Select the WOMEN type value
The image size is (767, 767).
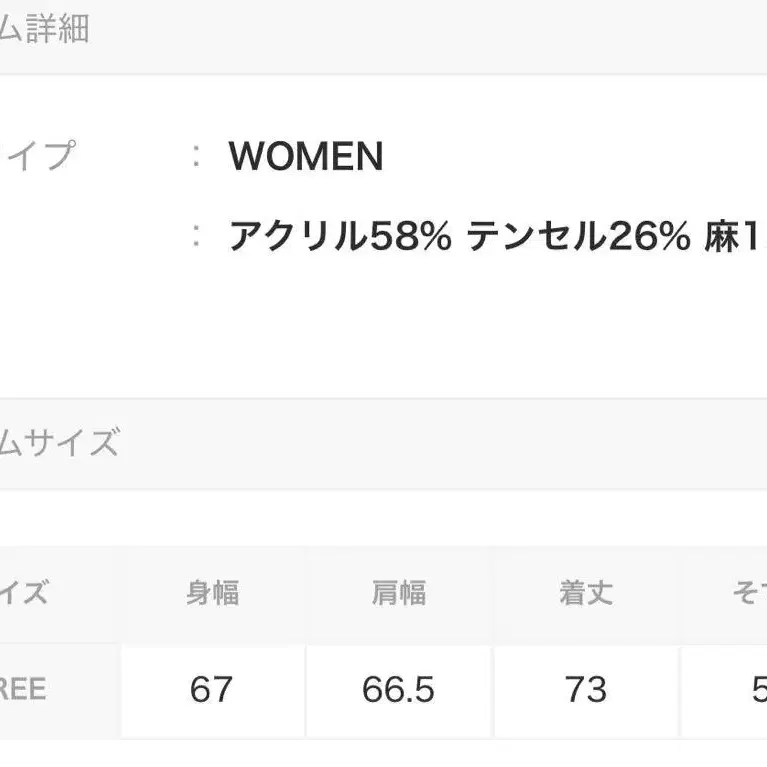(306, 156)
